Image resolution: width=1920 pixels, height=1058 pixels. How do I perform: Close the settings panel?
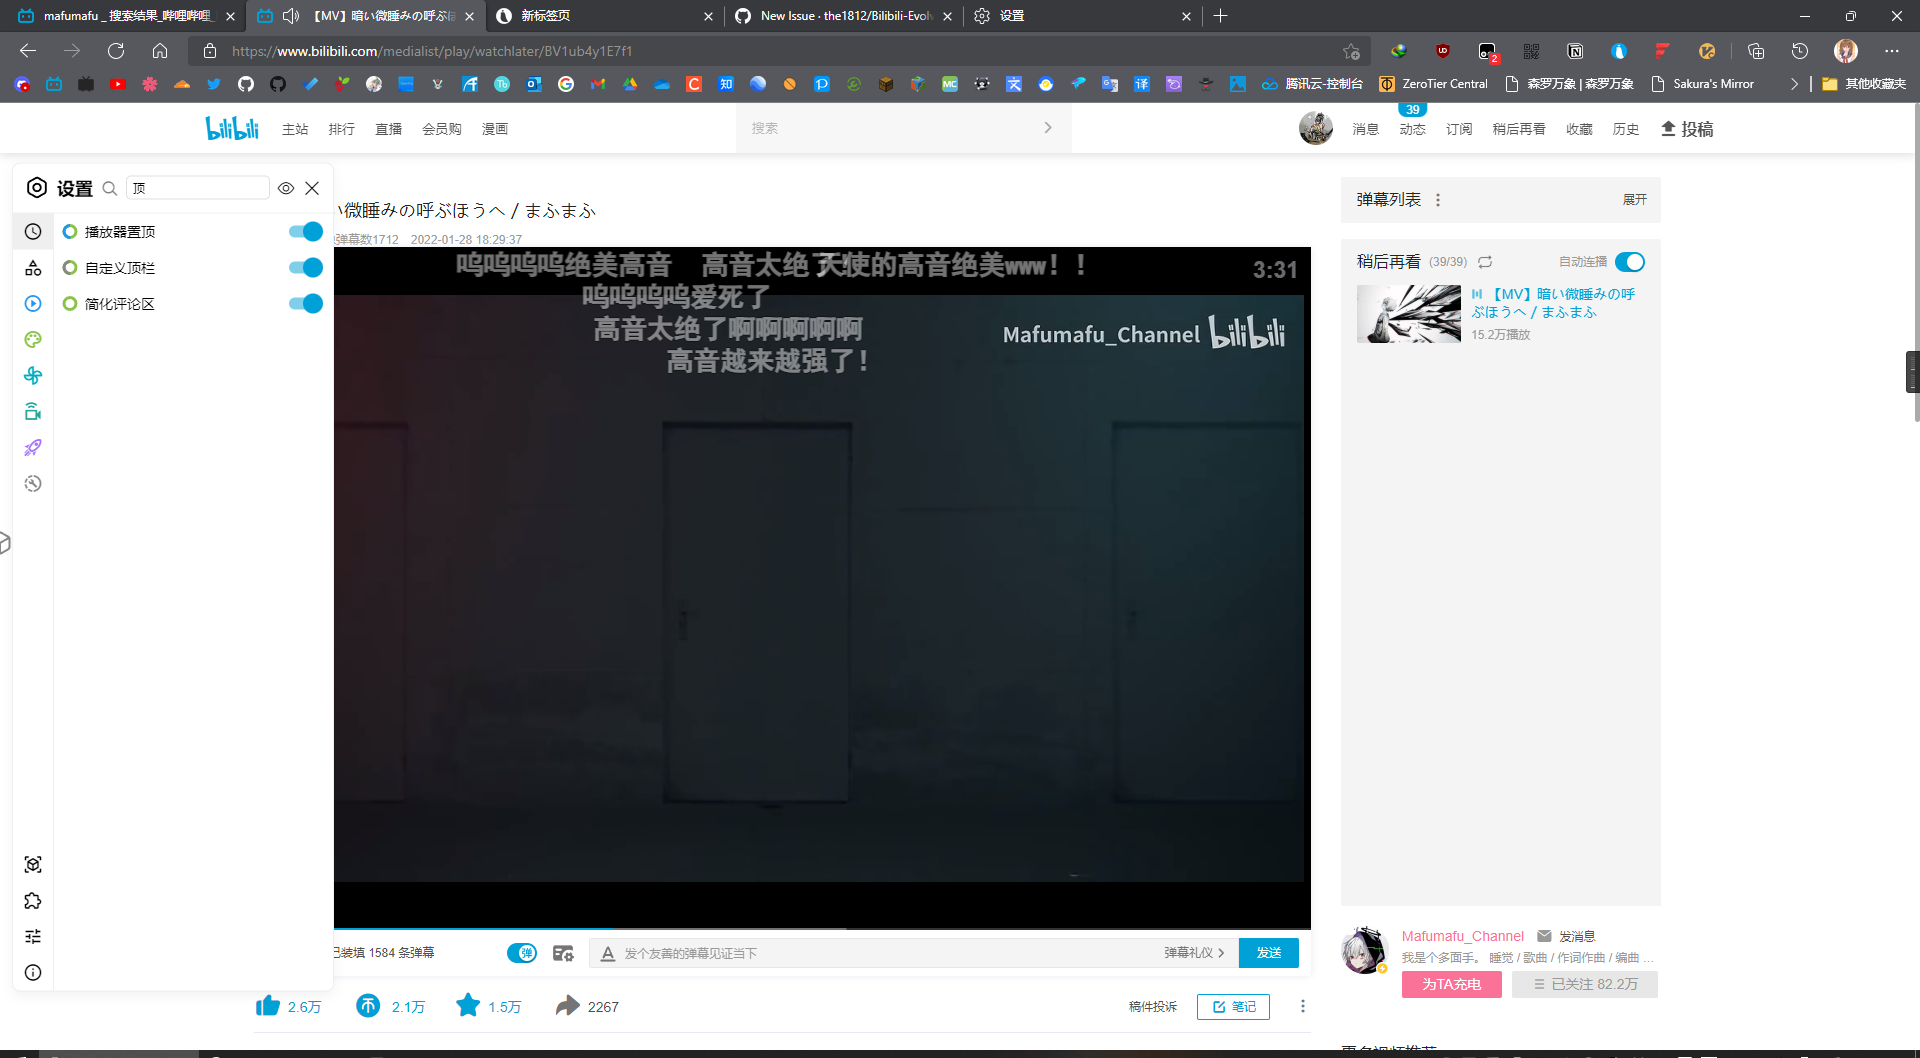[312, 188]
